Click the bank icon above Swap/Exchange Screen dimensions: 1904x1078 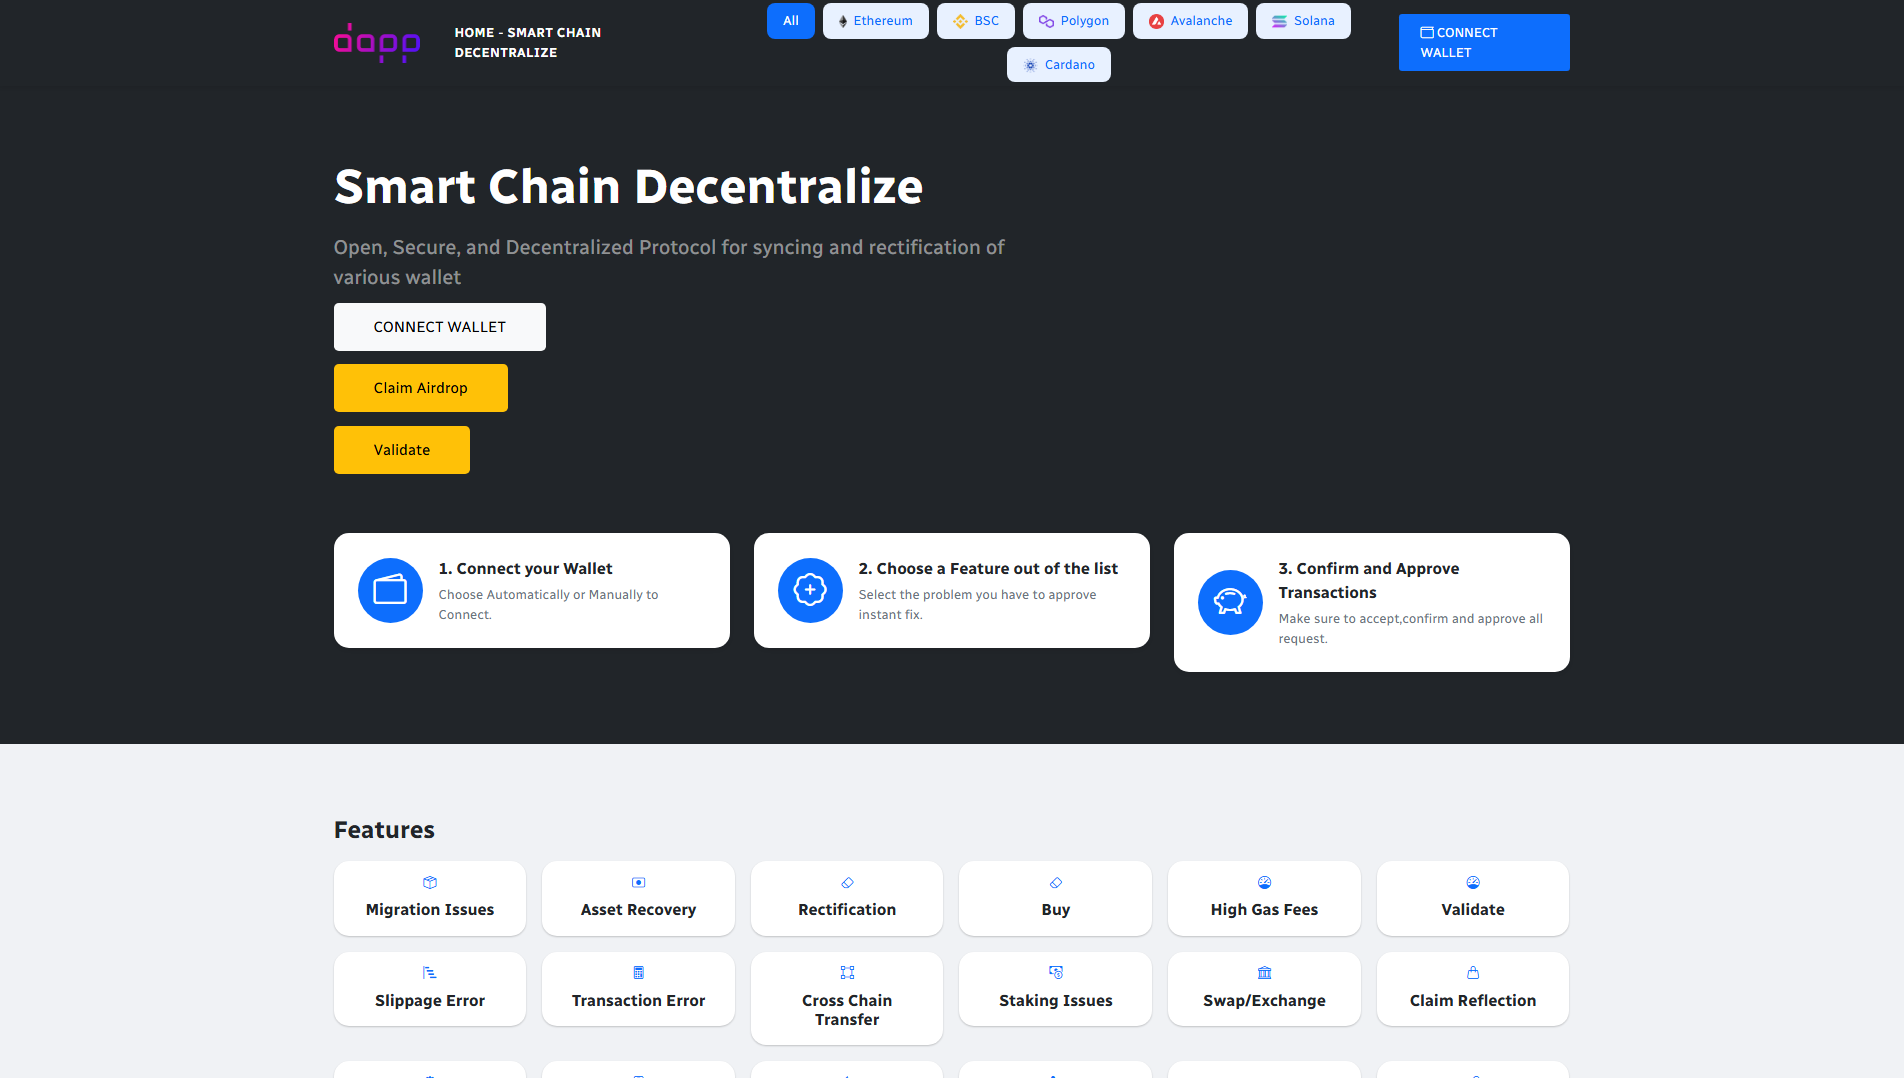click(x=1264, y=972)
